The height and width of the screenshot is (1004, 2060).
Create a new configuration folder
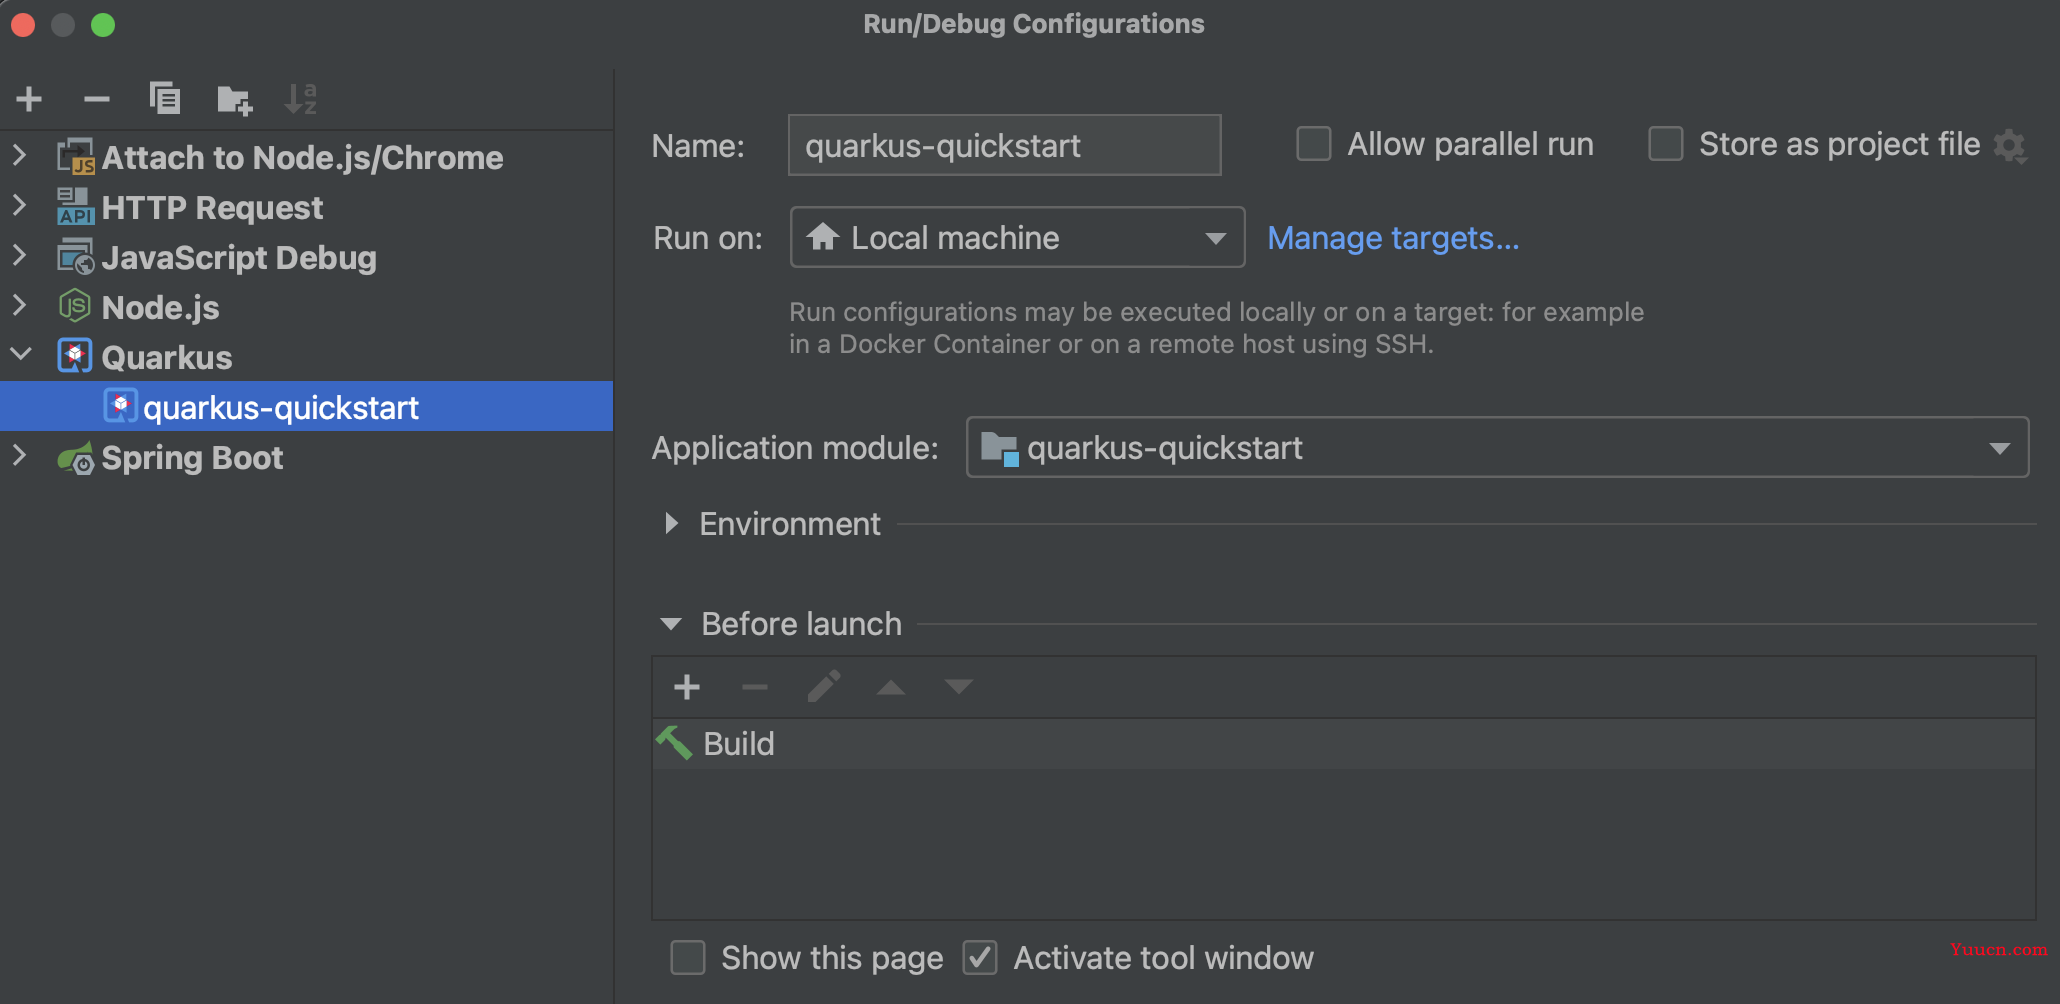tap(234, 99)
